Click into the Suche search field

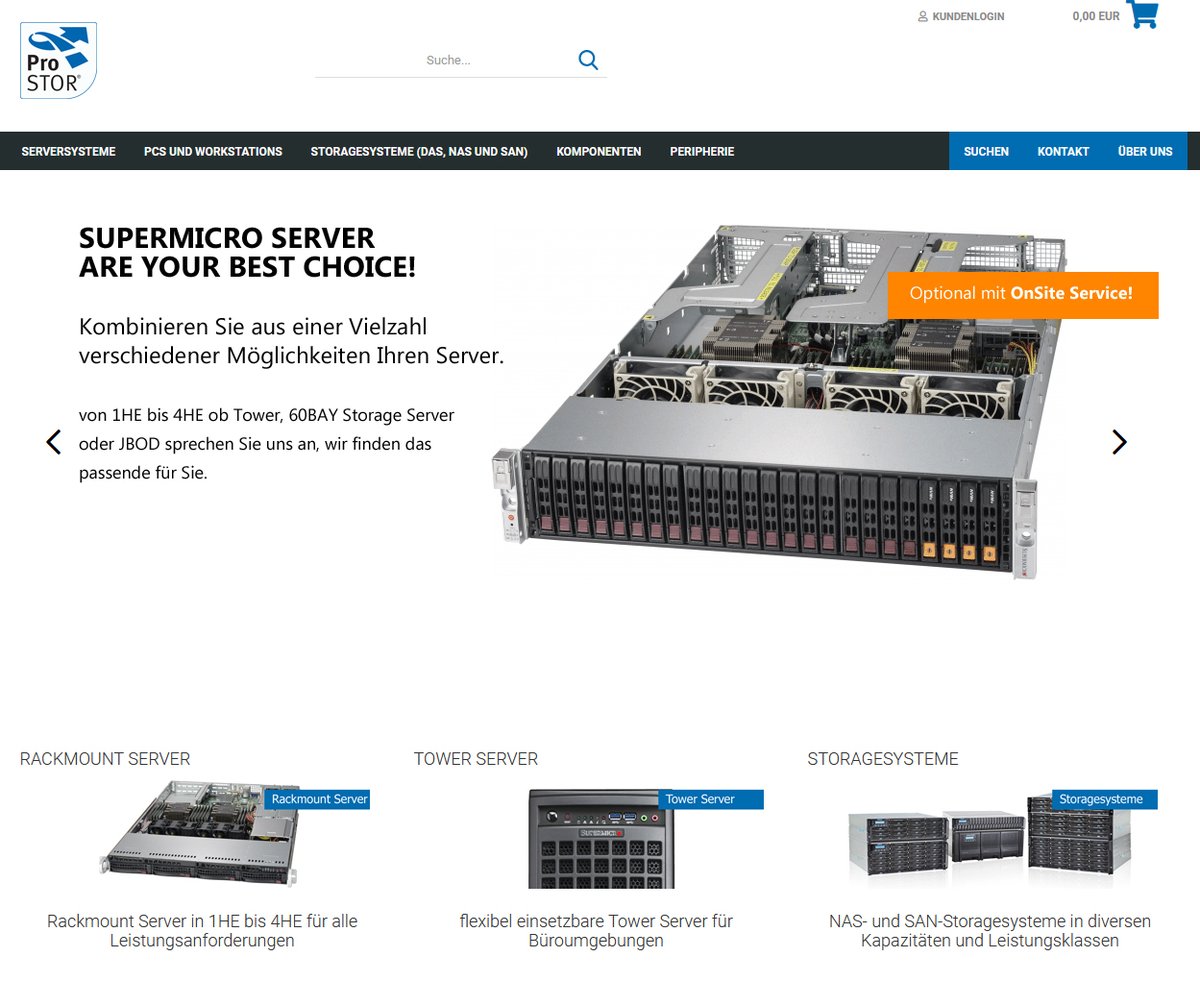450,59
